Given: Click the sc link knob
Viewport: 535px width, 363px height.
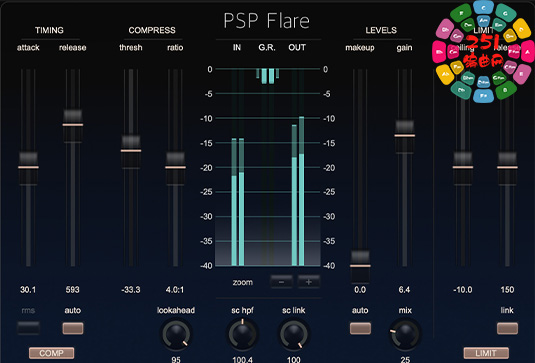Looking at the screenshot, I should (x=294, y=335).
